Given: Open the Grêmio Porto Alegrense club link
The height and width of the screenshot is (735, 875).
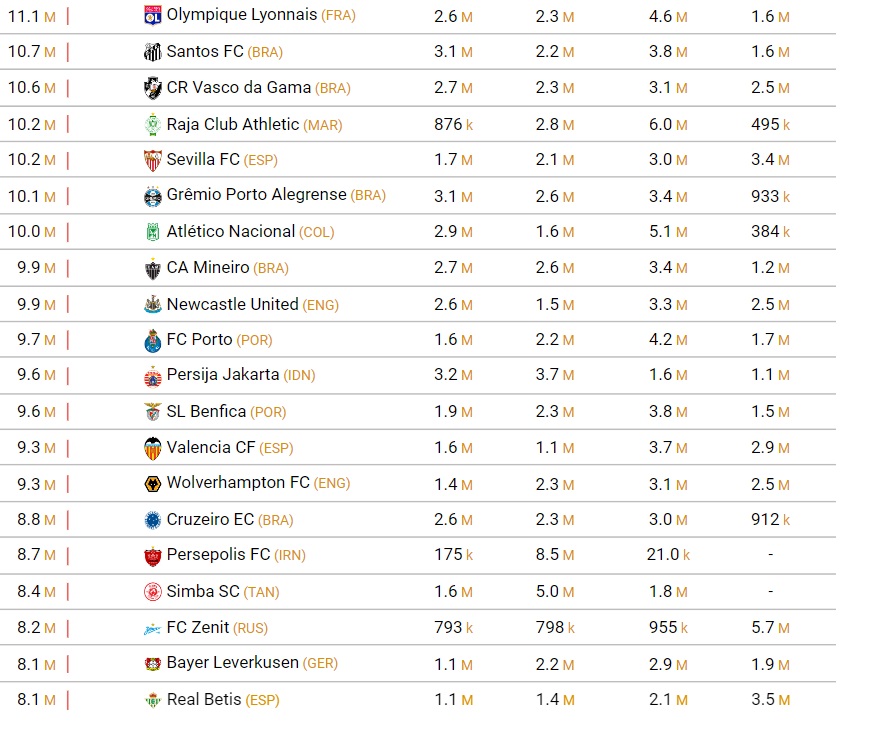Looking at the screenshot, I should [x=256, y=195].
